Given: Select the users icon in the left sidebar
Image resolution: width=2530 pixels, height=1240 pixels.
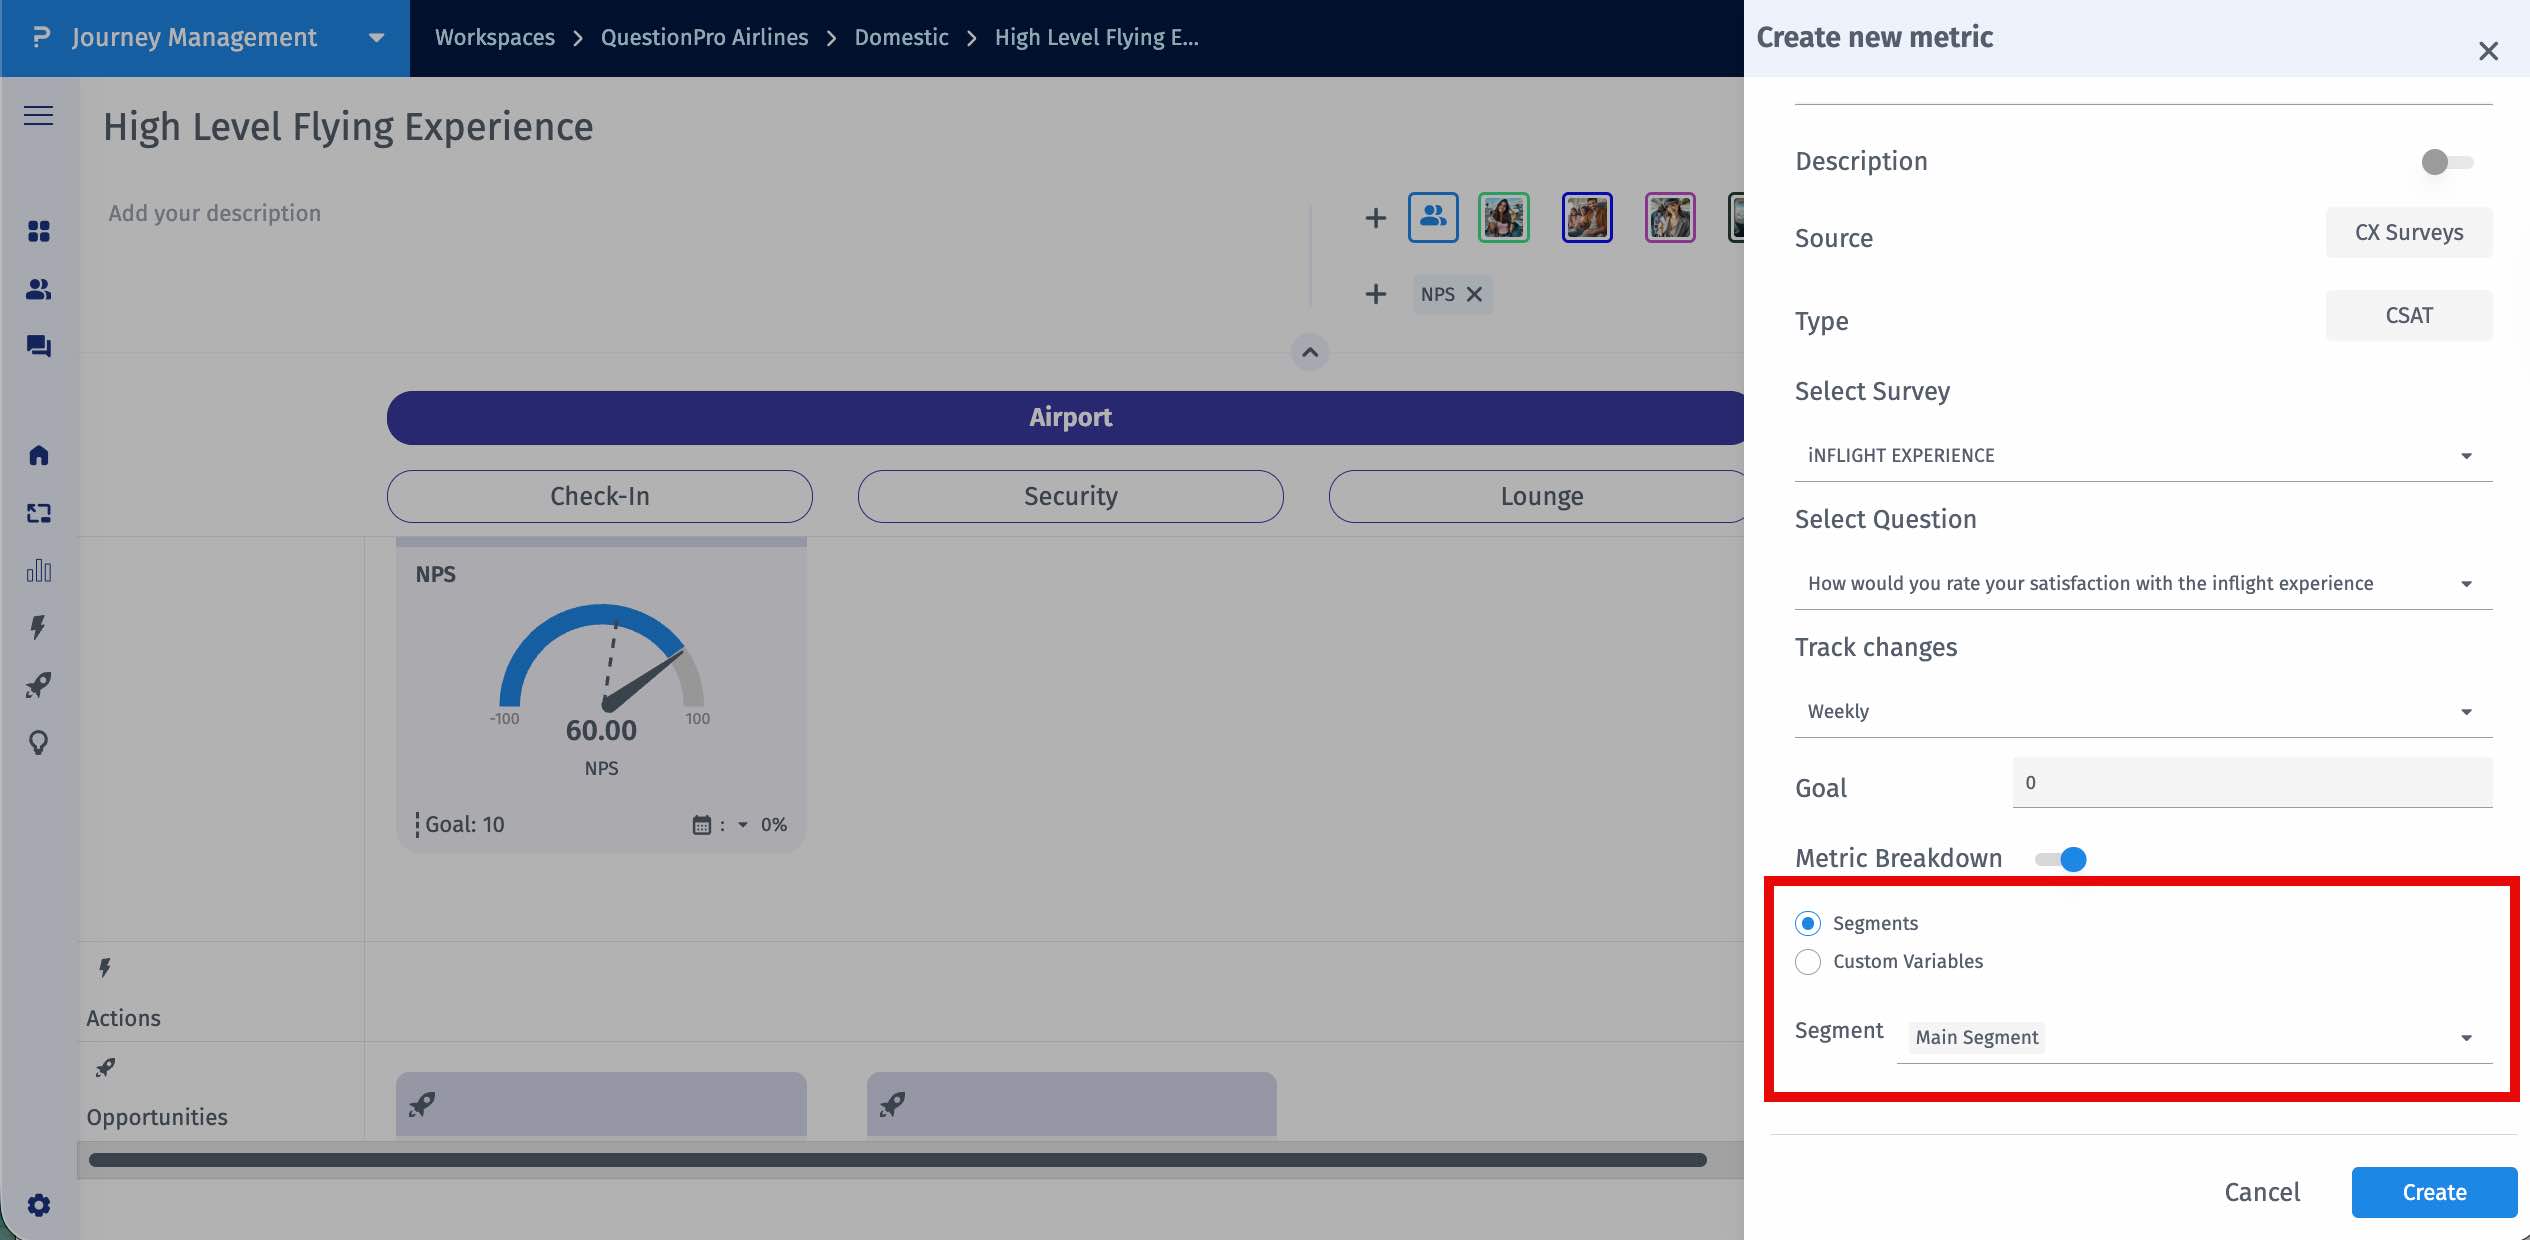Looking at the screenshot, I should point(38,290).
